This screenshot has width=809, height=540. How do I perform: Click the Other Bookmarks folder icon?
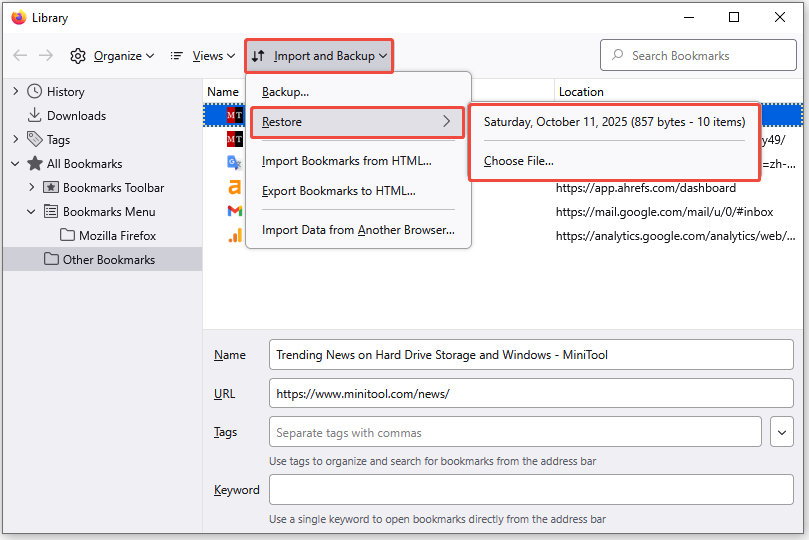[51, 258]
